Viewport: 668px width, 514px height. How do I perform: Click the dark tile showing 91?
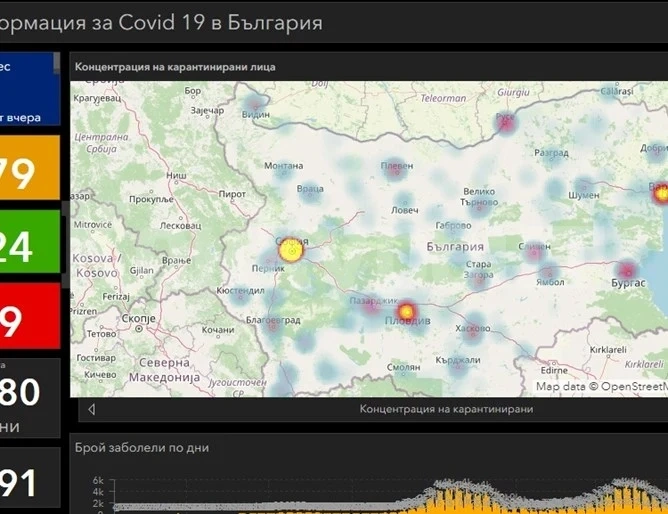[x=30, y=477]
